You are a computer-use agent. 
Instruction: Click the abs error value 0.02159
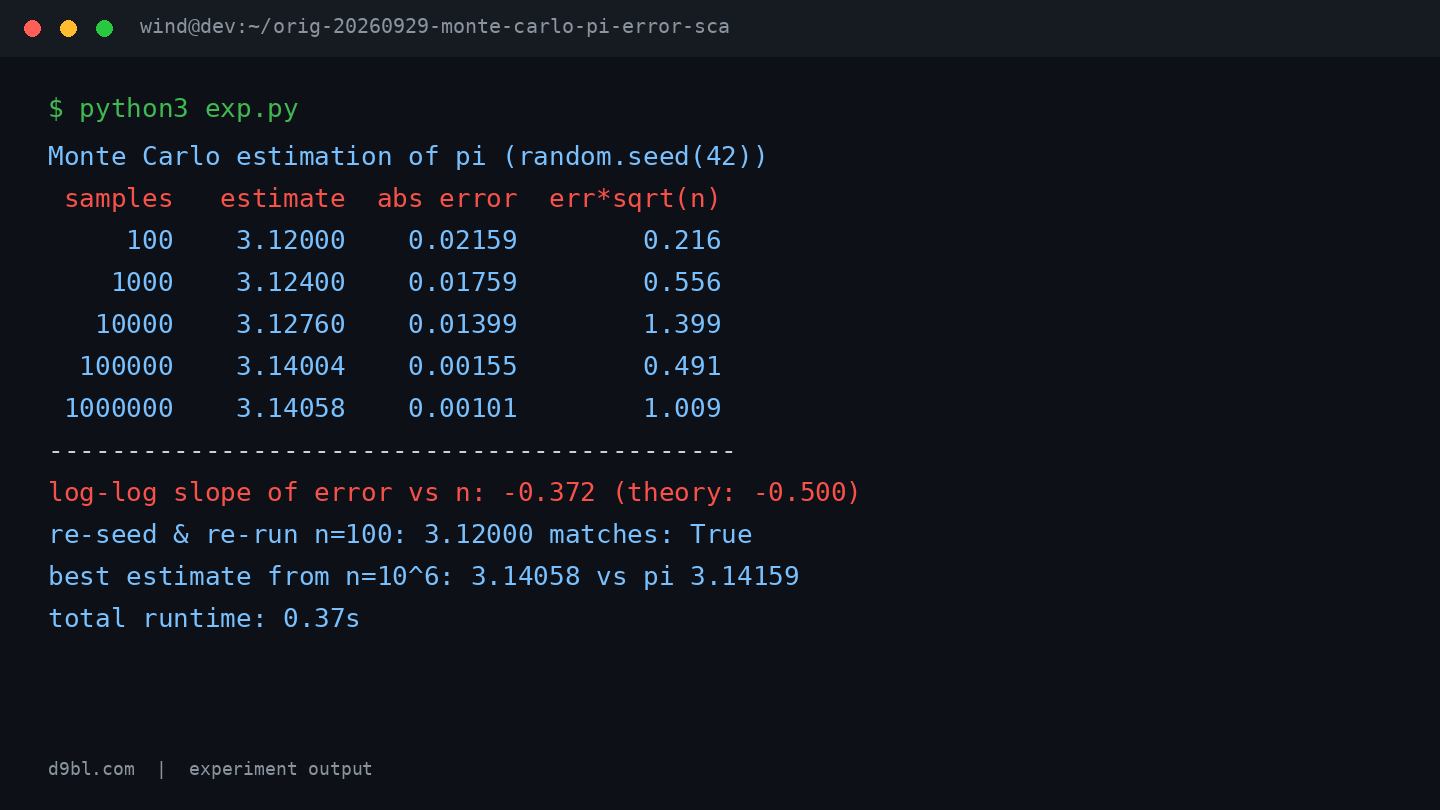[463, 241]
